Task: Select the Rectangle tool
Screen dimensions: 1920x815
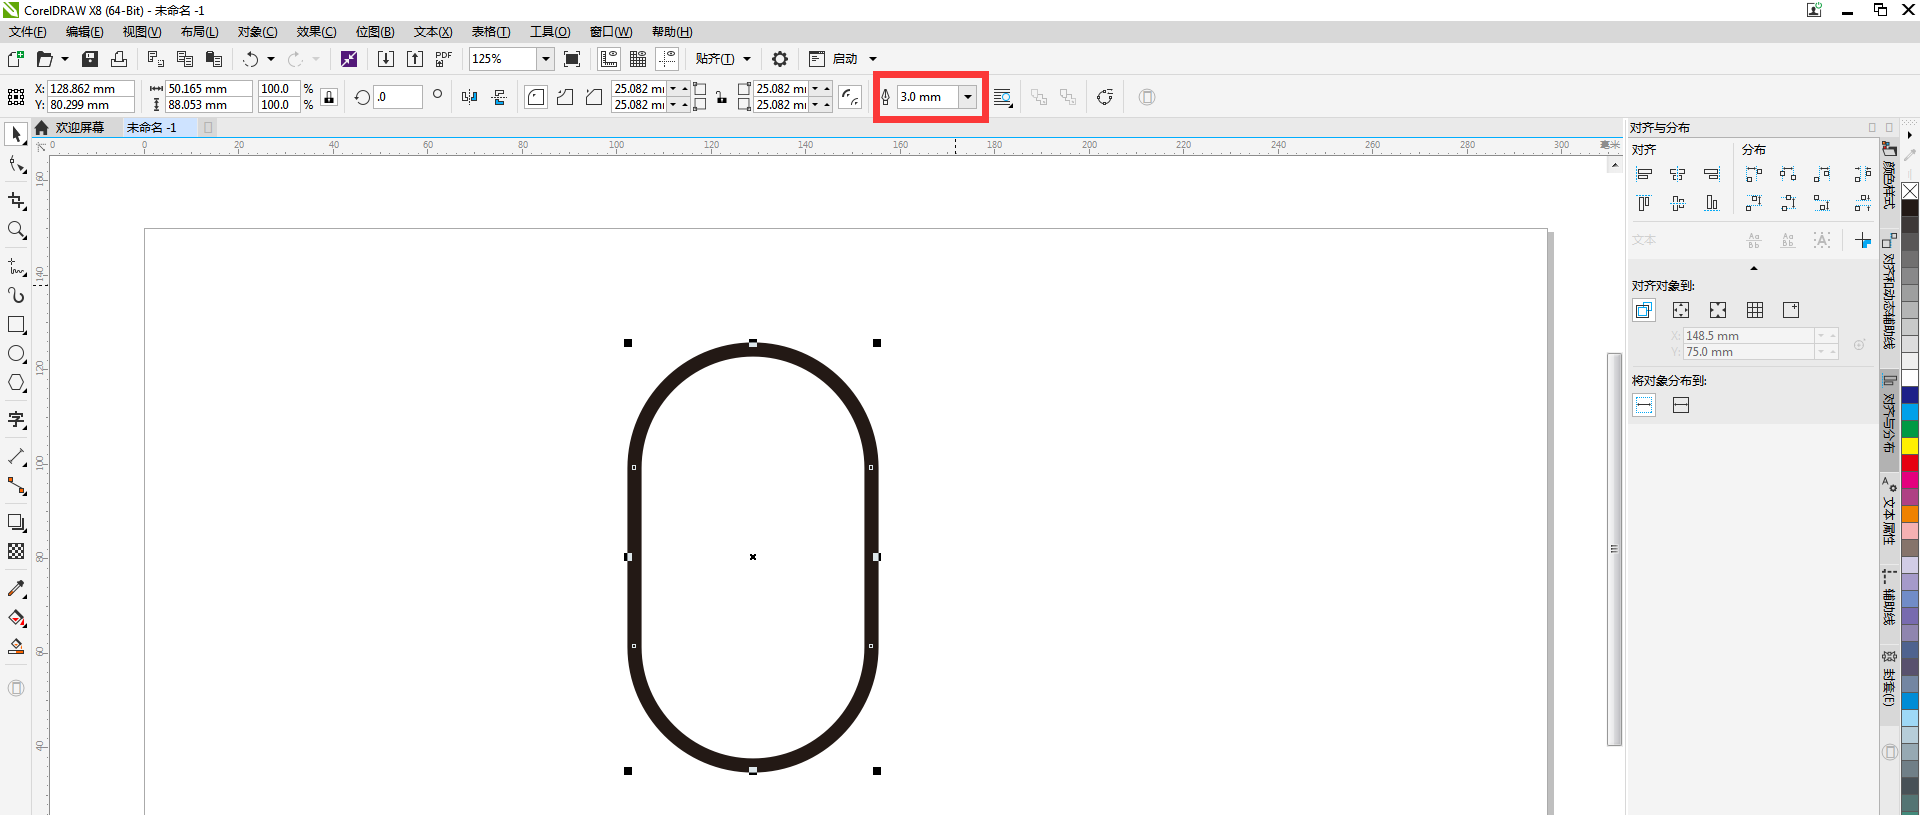Action: (16, 325)
